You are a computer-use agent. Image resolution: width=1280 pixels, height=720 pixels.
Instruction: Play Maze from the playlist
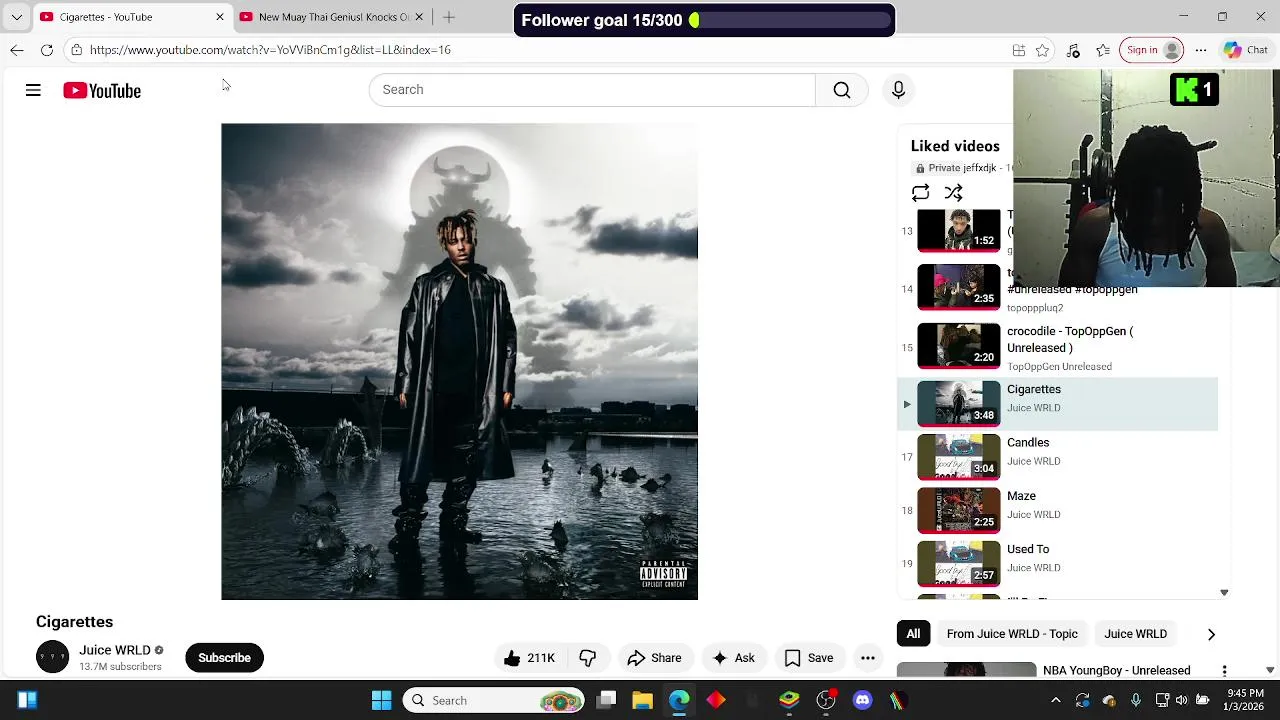(1058, 510)
